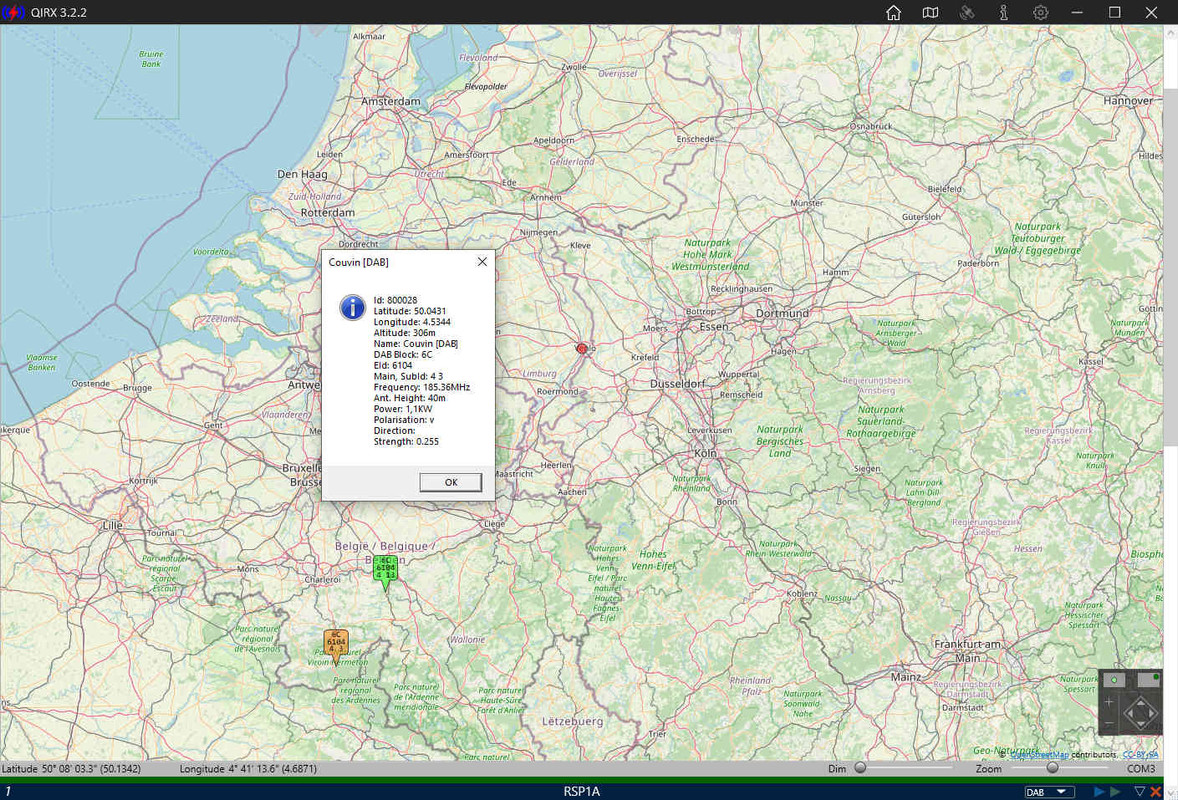This screenshot has height=800, width=1178.
Task: Maximize the QIRX window
Action: [x=1115, y=13]
